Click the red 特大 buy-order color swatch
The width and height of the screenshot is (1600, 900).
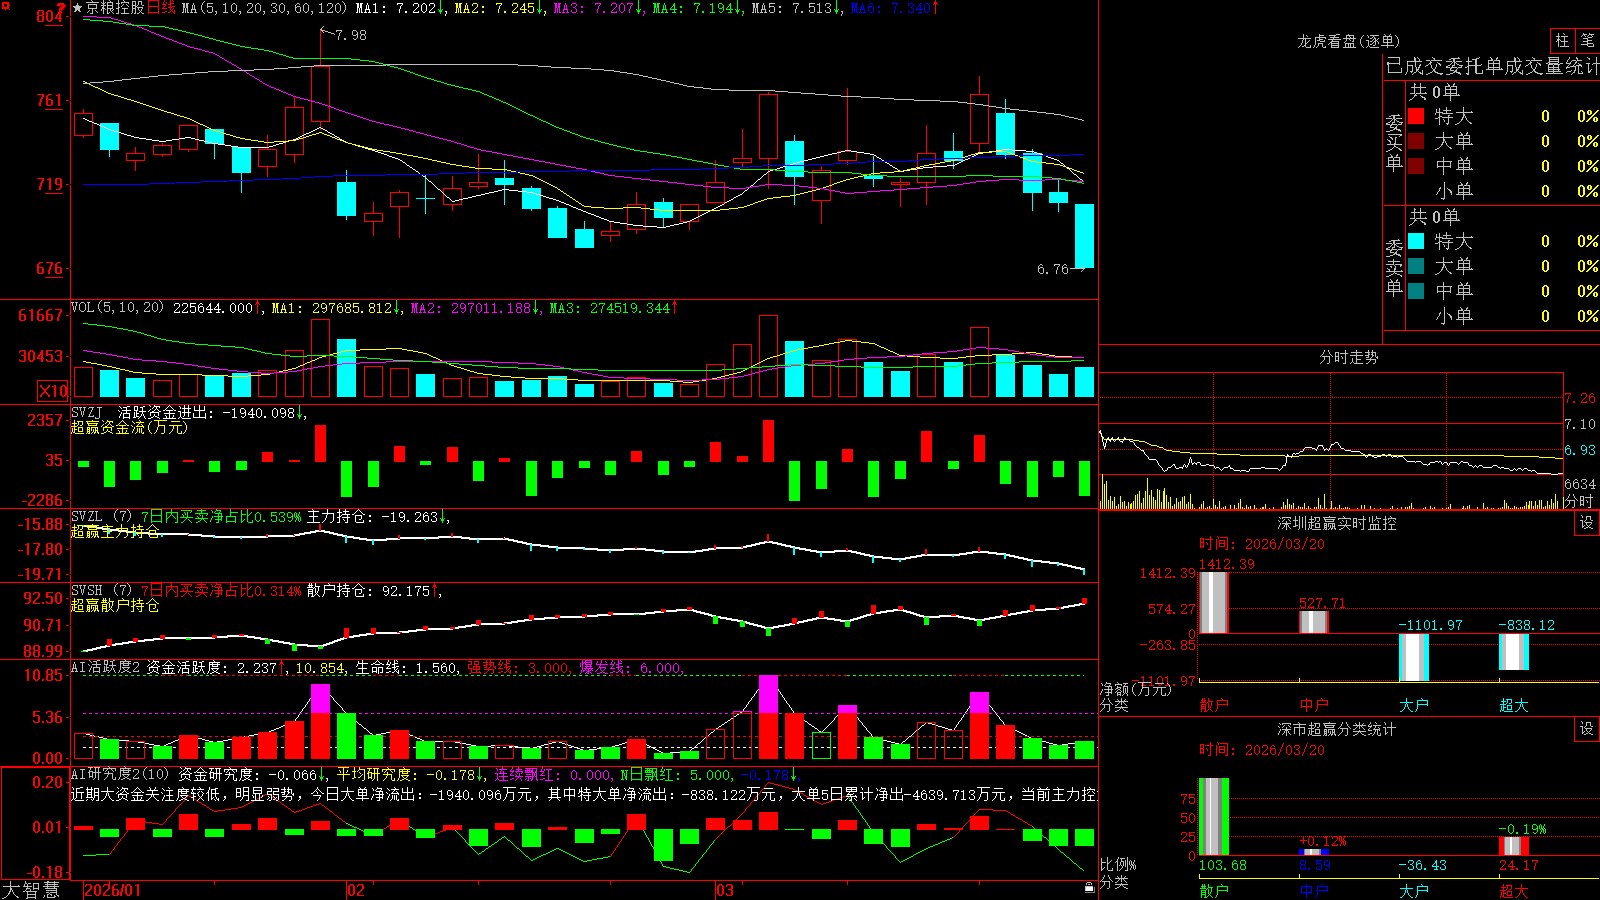pyautogui.click(x=1416, y=116)
